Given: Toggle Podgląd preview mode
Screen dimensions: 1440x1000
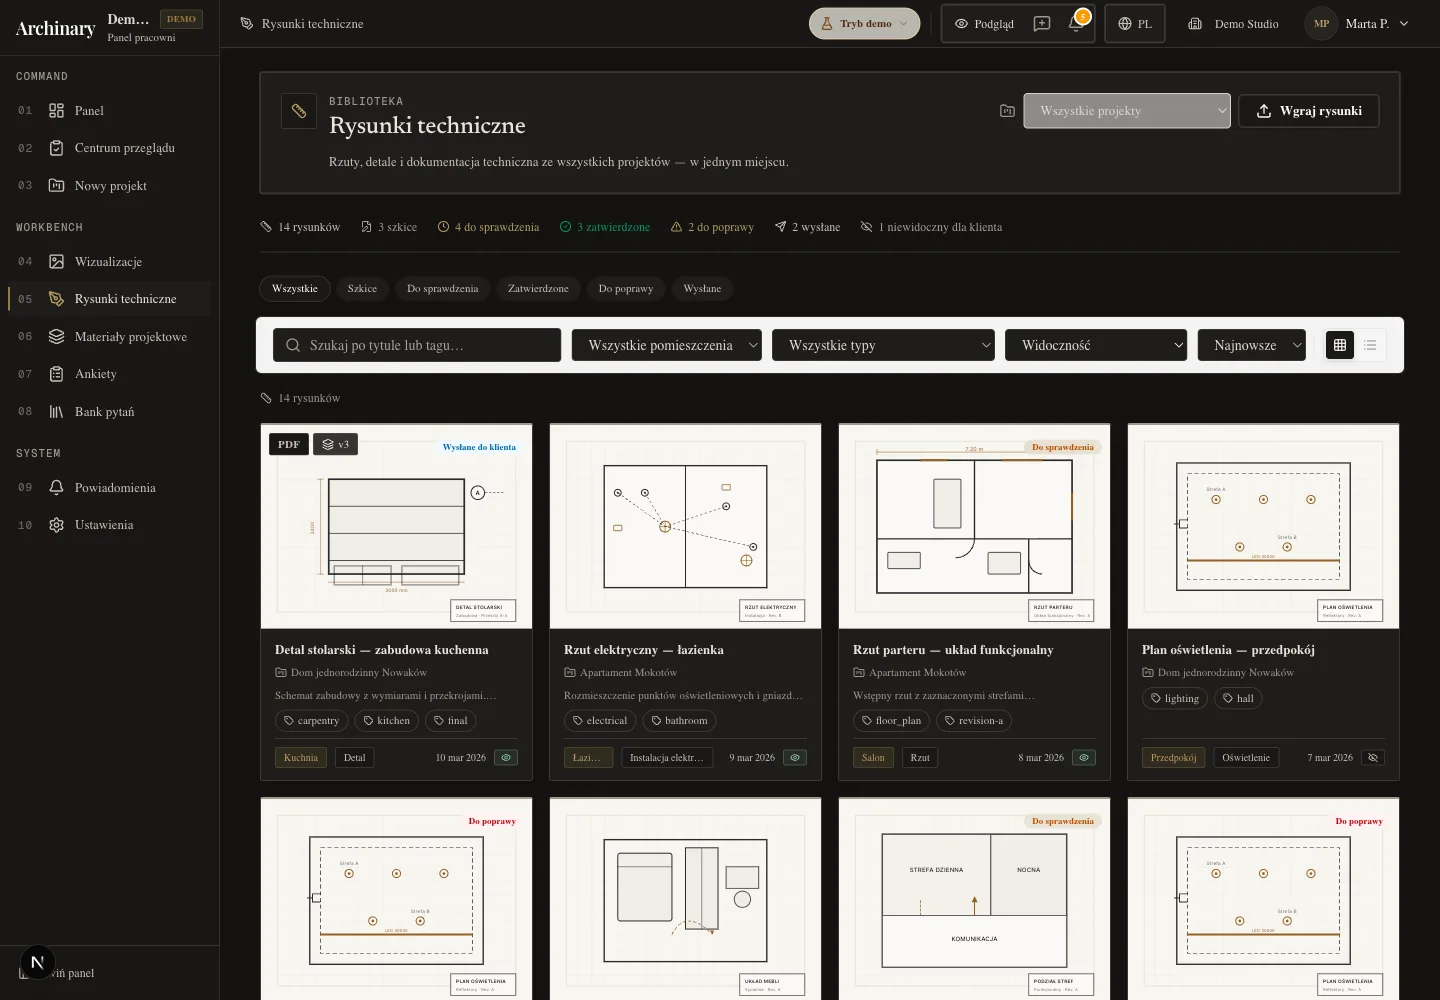Looking at the screenshot, I should [984, 24].
